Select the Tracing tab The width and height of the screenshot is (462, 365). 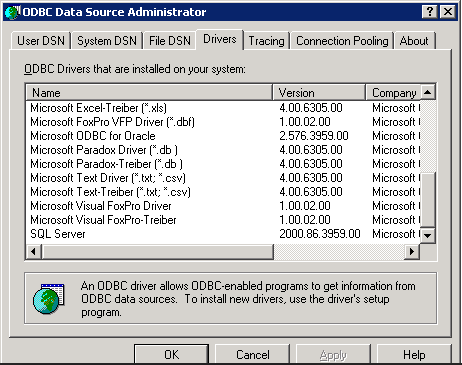click(266, 41)
